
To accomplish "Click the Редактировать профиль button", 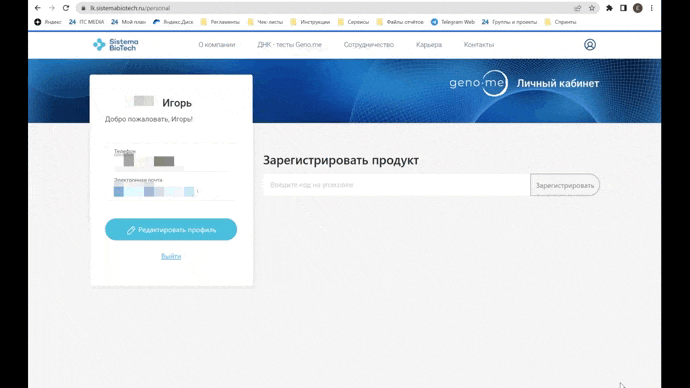I will [x=171, y=230].
